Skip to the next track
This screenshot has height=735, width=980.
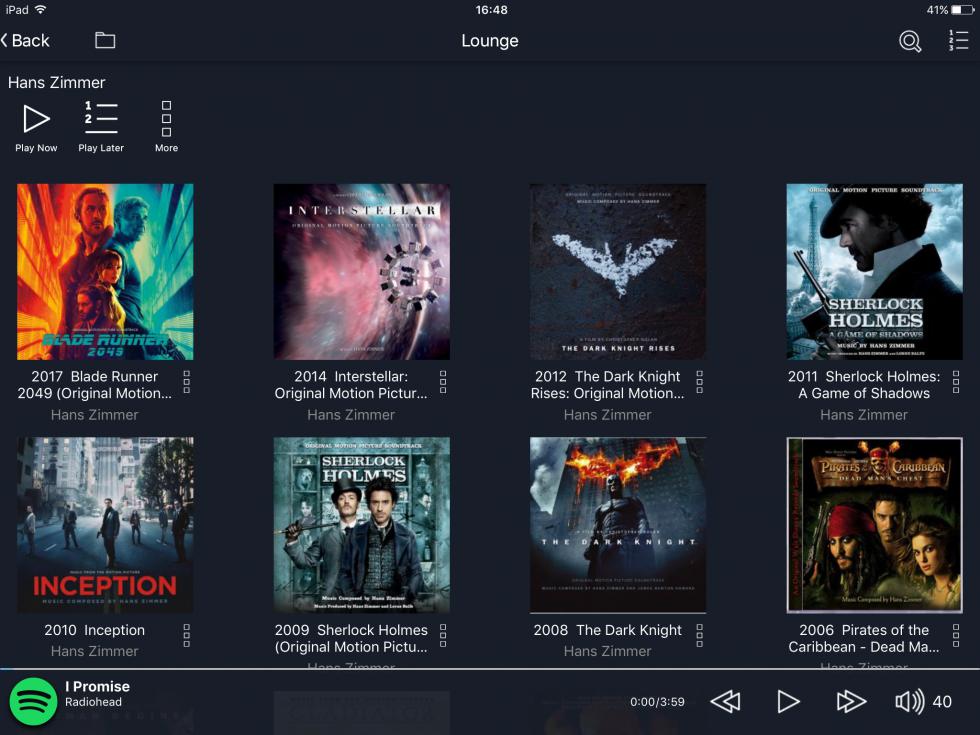(850, 702)
